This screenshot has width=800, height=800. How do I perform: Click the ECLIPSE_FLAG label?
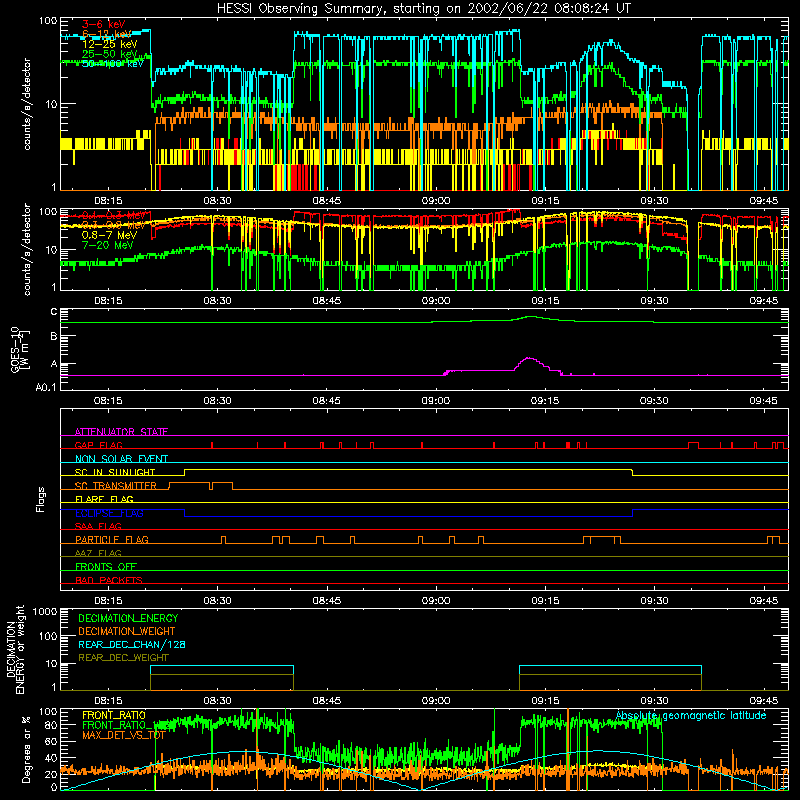pyautogui.click(x=109, y=513)
